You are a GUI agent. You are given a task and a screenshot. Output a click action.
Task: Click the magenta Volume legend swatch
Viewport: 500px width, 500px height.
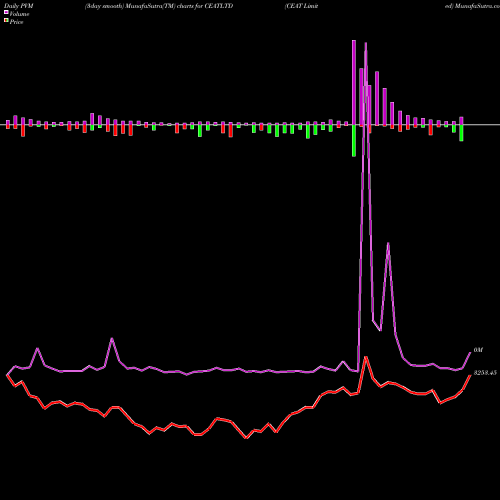coord(6,13)
